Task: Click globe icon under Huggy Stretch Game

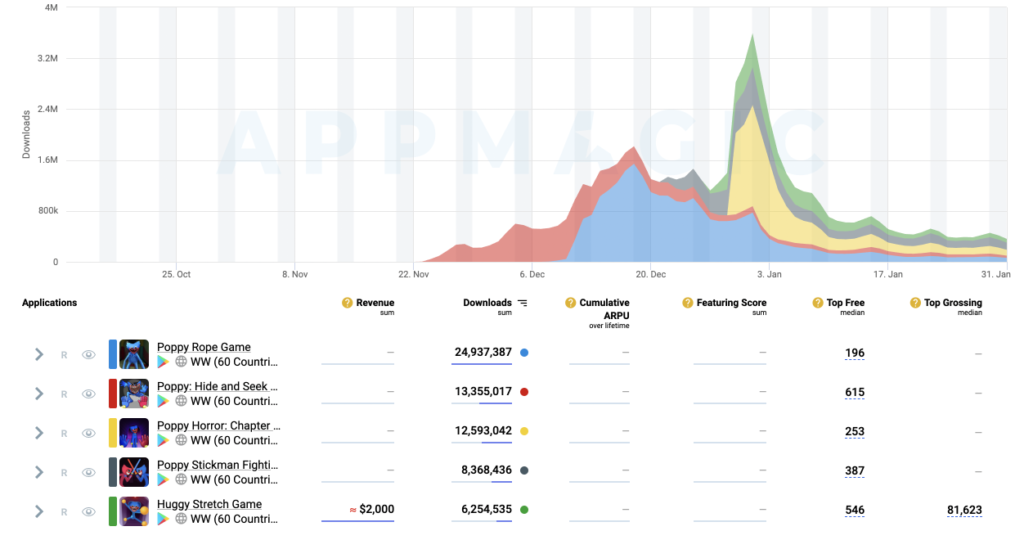Action: coord(181,518)
